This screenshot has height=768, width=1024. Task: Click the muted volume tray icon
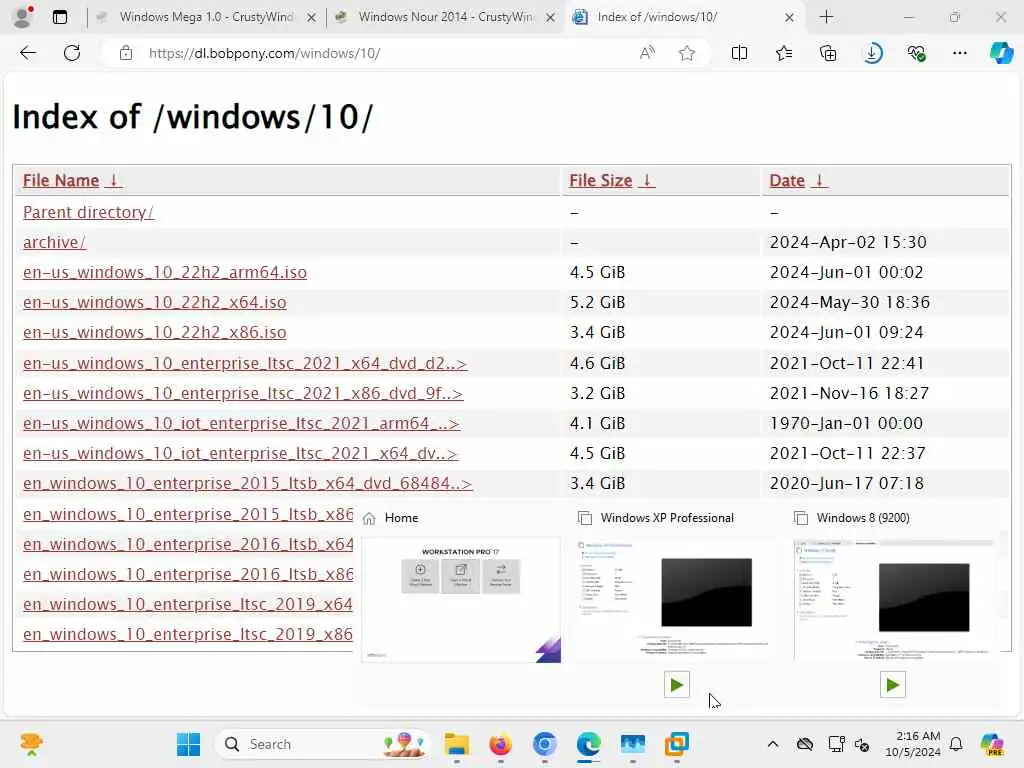point(862,744)
